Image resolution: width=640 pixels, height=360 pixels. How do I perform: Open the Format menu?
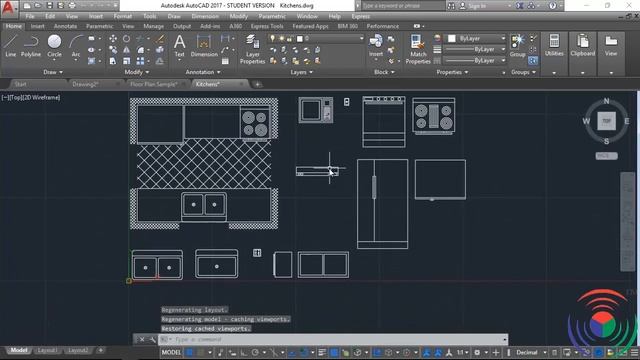click(122, 16)
